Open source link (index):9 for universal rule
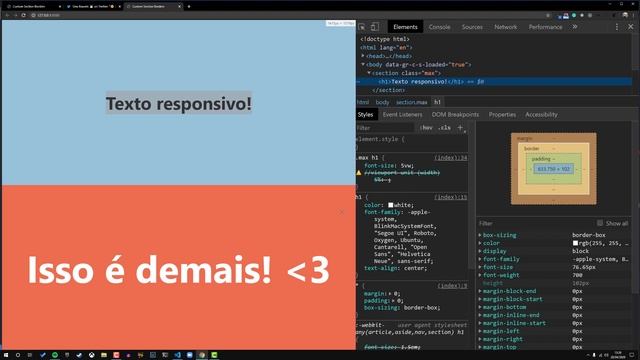The image size is (640, 360). click(x=452, y=286)
